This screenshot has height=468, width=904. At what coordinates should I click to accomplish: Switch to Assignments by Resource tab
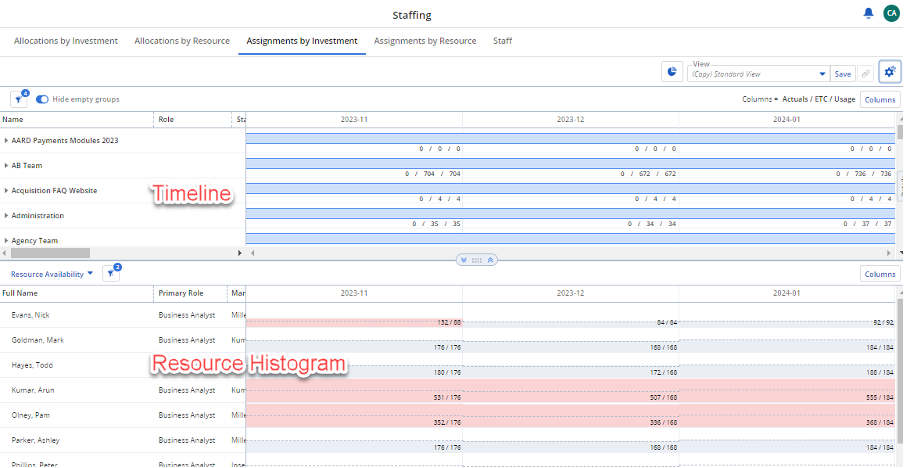click(425, 41)
